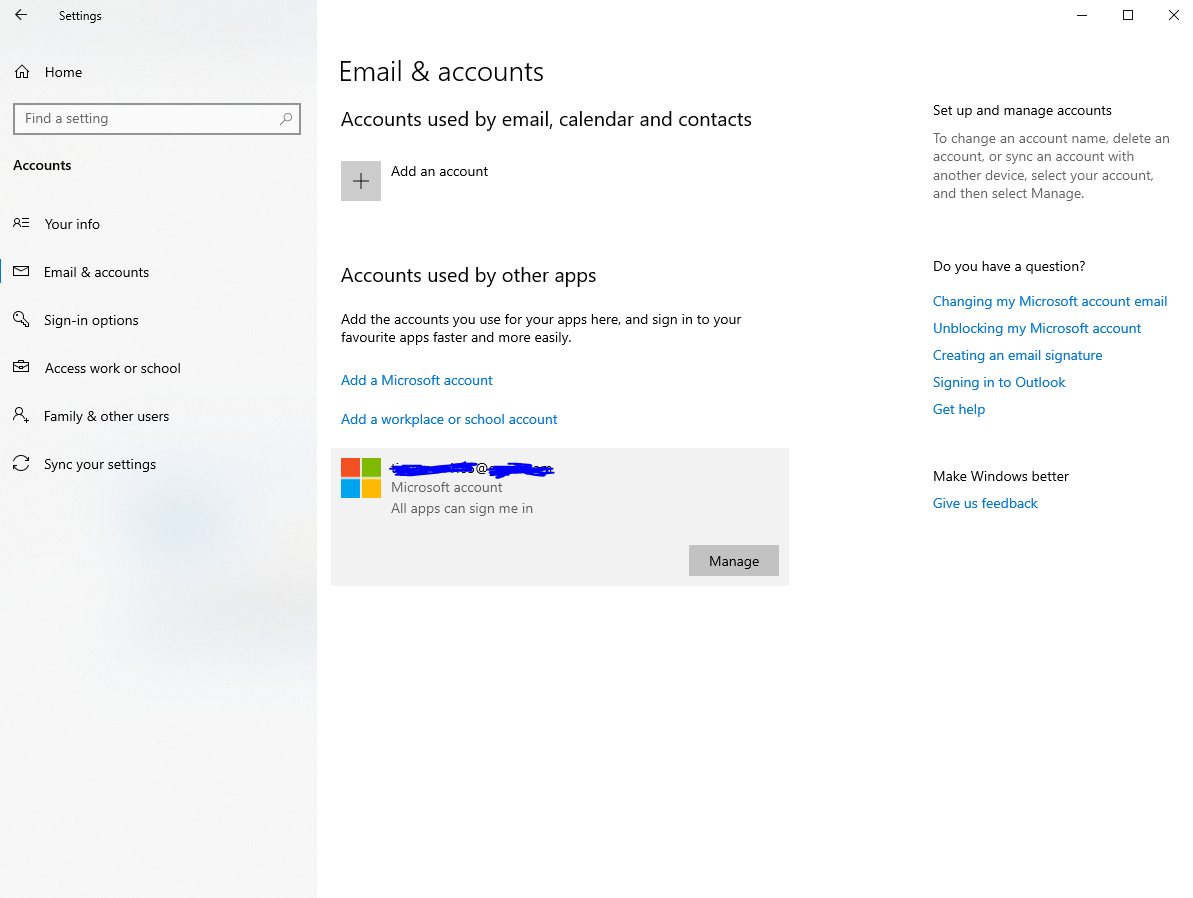The image size is (1193, 898).
Task: Click the 'All apps can sign me in' text
Action: [x=462, y=508]
